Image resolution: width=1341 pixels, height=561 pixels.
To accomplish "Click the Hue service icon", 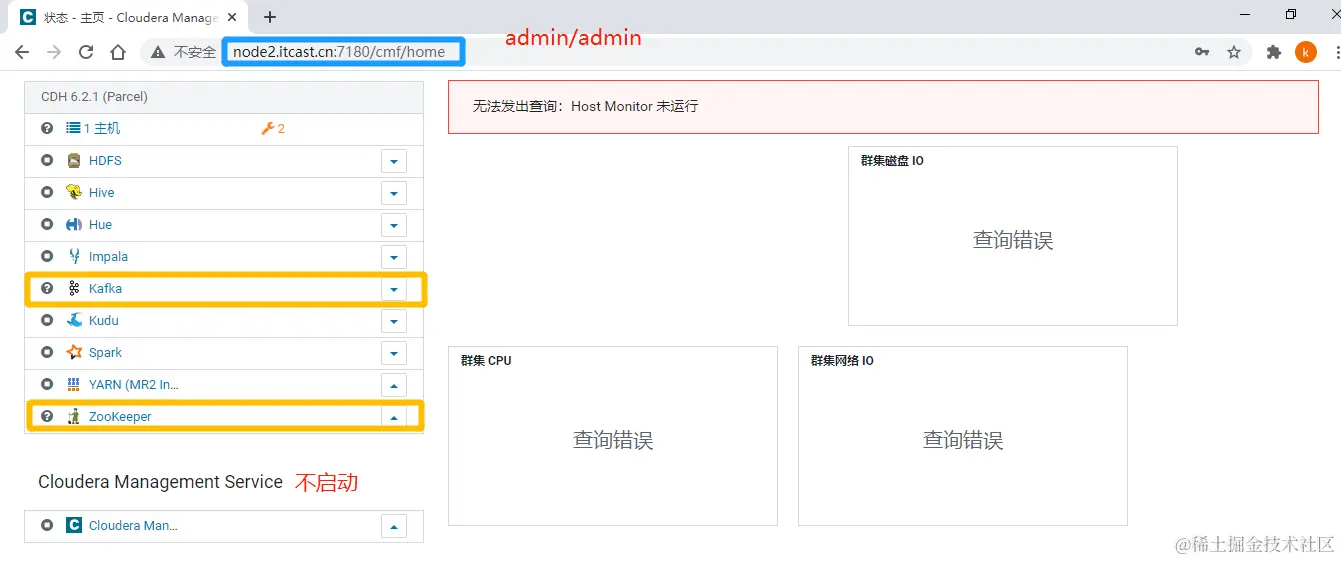I will click(x=74, y=225).
